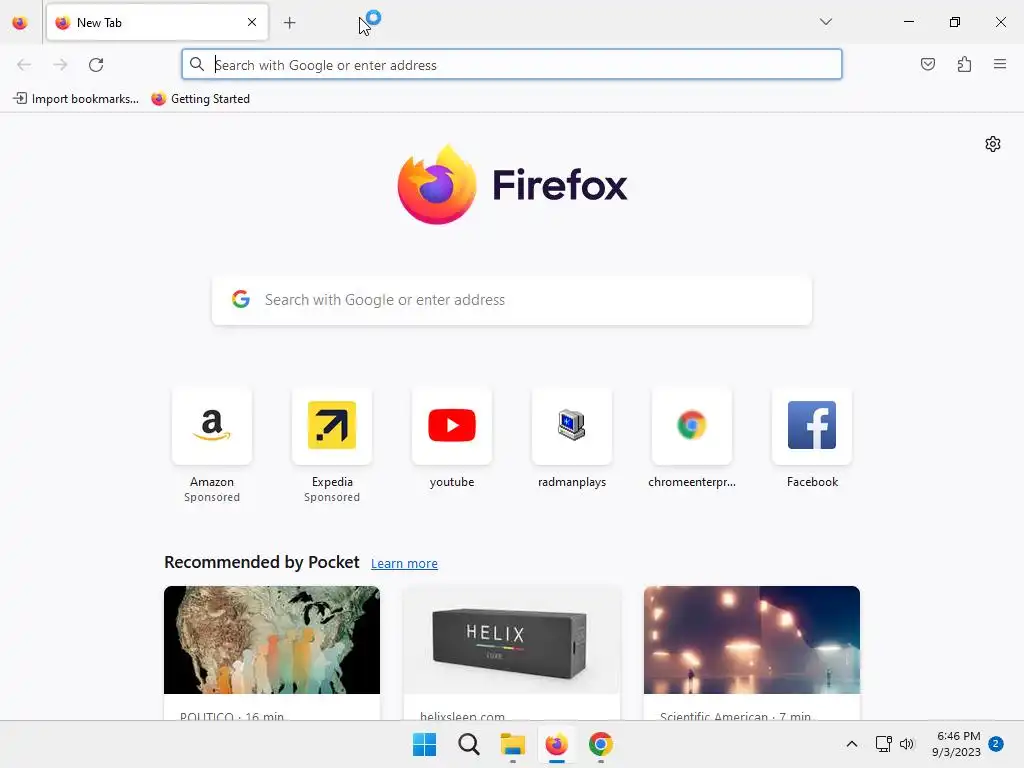The image size is (1024, 768).
Task: Open the Firefox View pinned tab icon
Action: tap(20, 23)
